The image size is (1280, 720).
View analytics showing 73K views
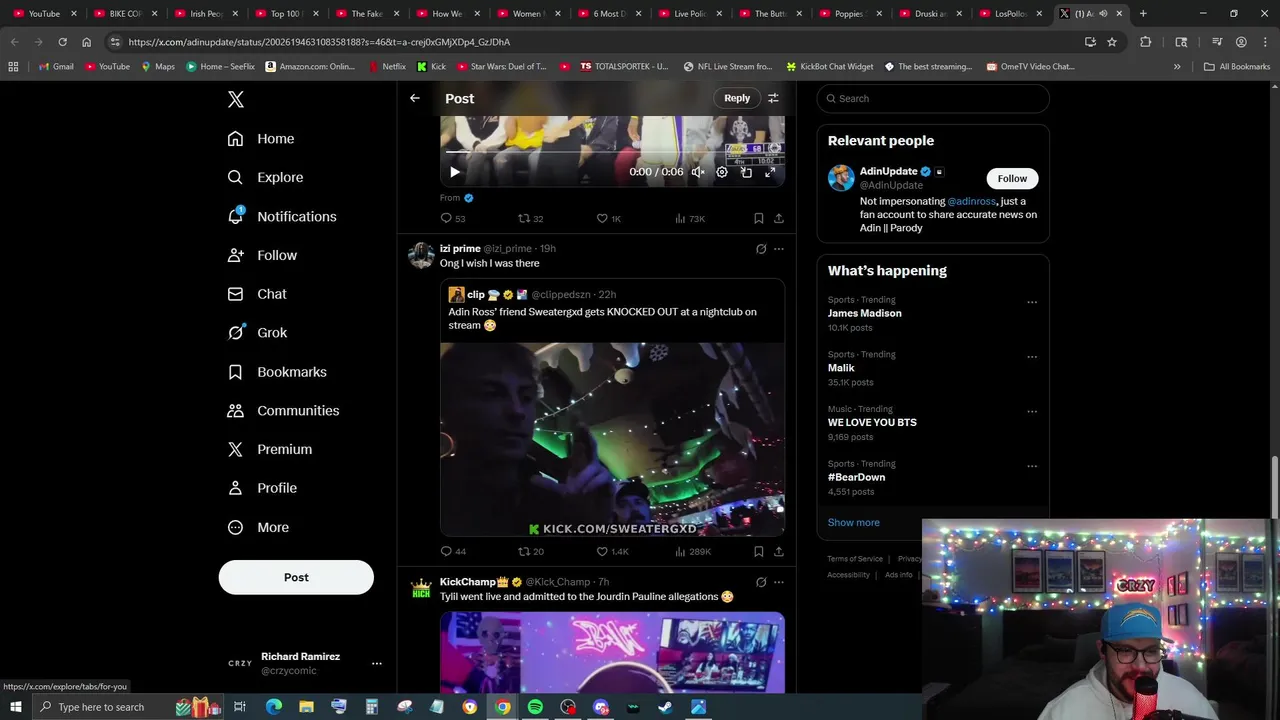click(x=689, y=218)
